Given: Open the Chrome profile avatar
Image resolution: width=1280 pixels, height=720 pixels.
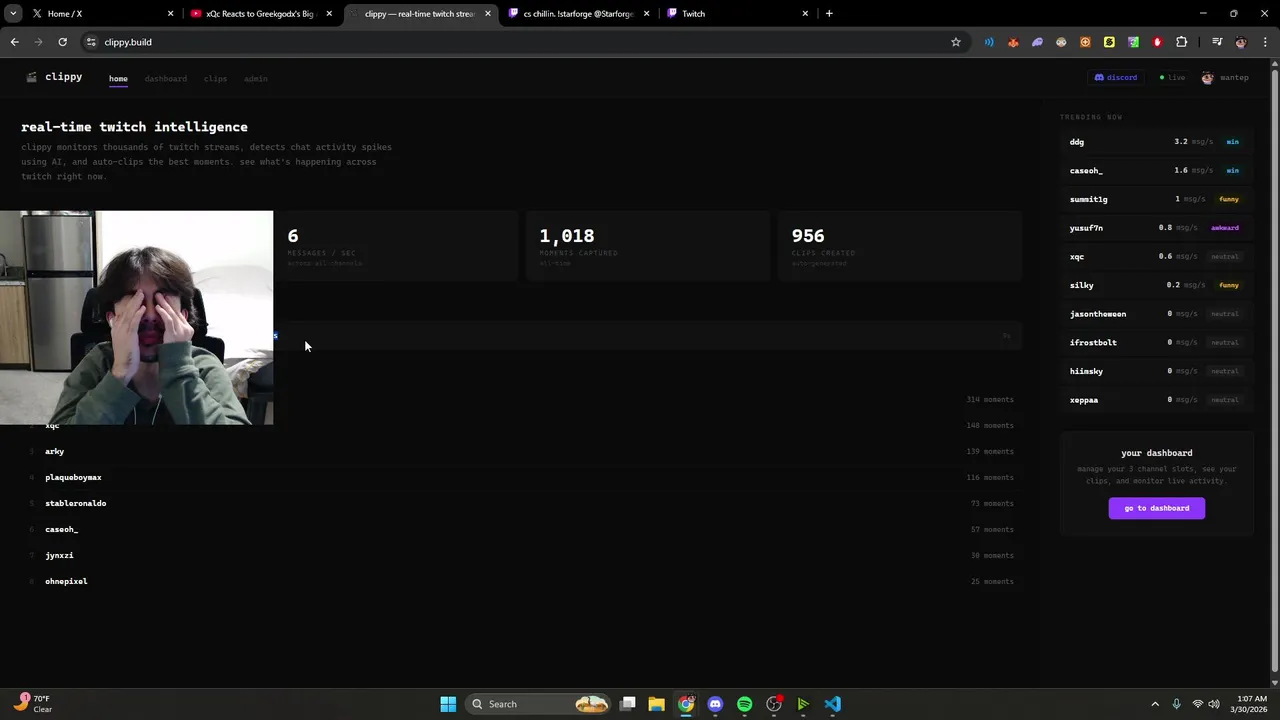Looking at the screenshot, I should click(1241, 42).
